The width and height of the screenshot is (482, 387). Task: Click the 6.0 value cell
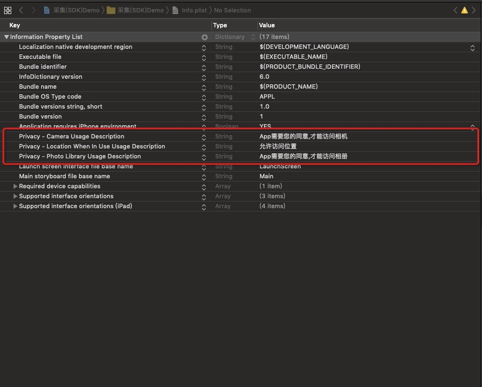264,77
